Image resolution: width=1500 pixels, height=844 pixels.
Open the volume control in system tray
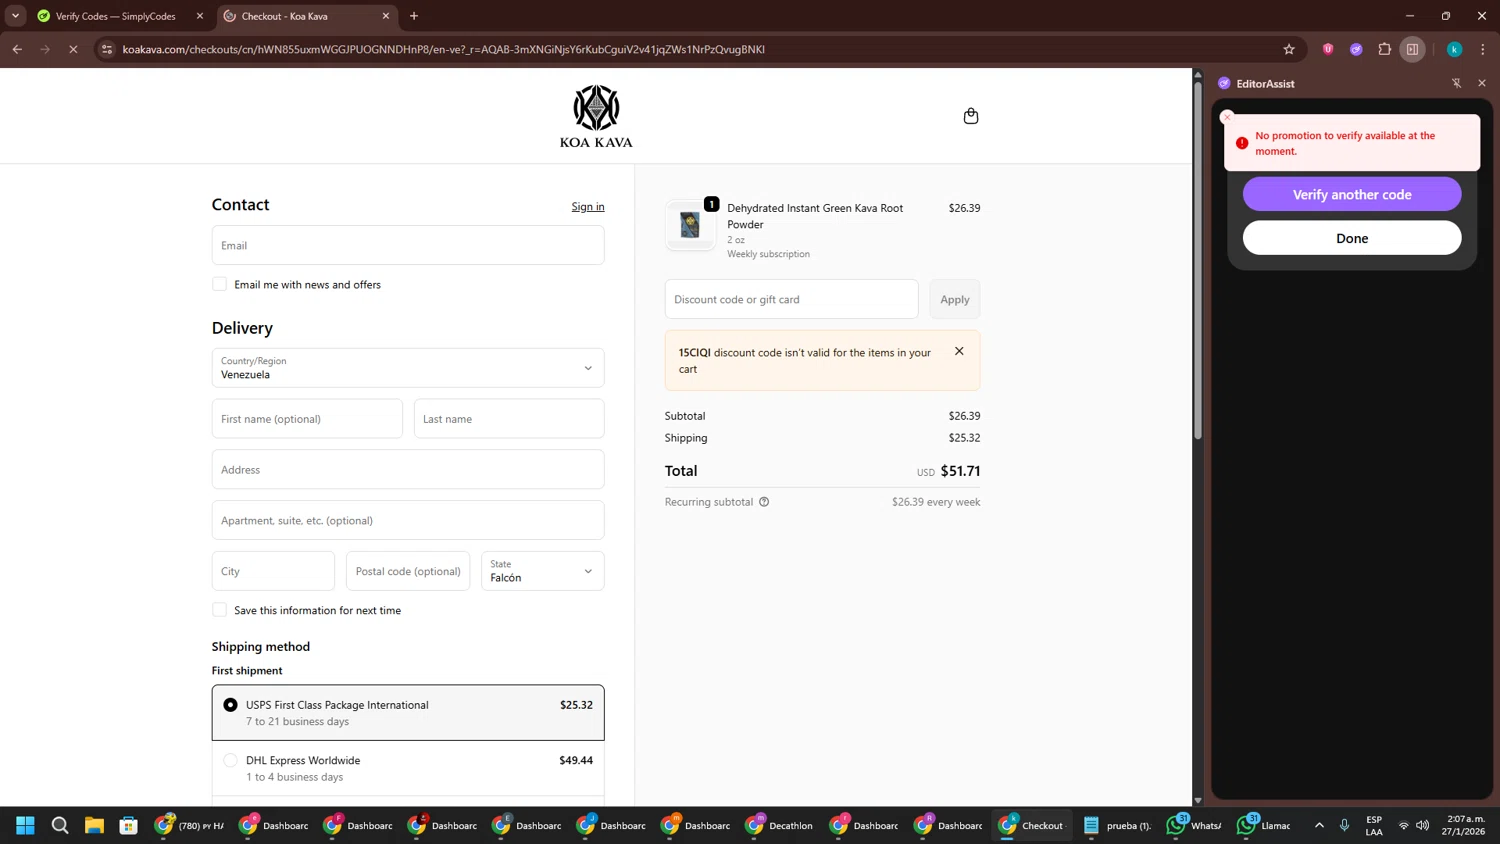pyautogui.click(x=1422, y=825)
